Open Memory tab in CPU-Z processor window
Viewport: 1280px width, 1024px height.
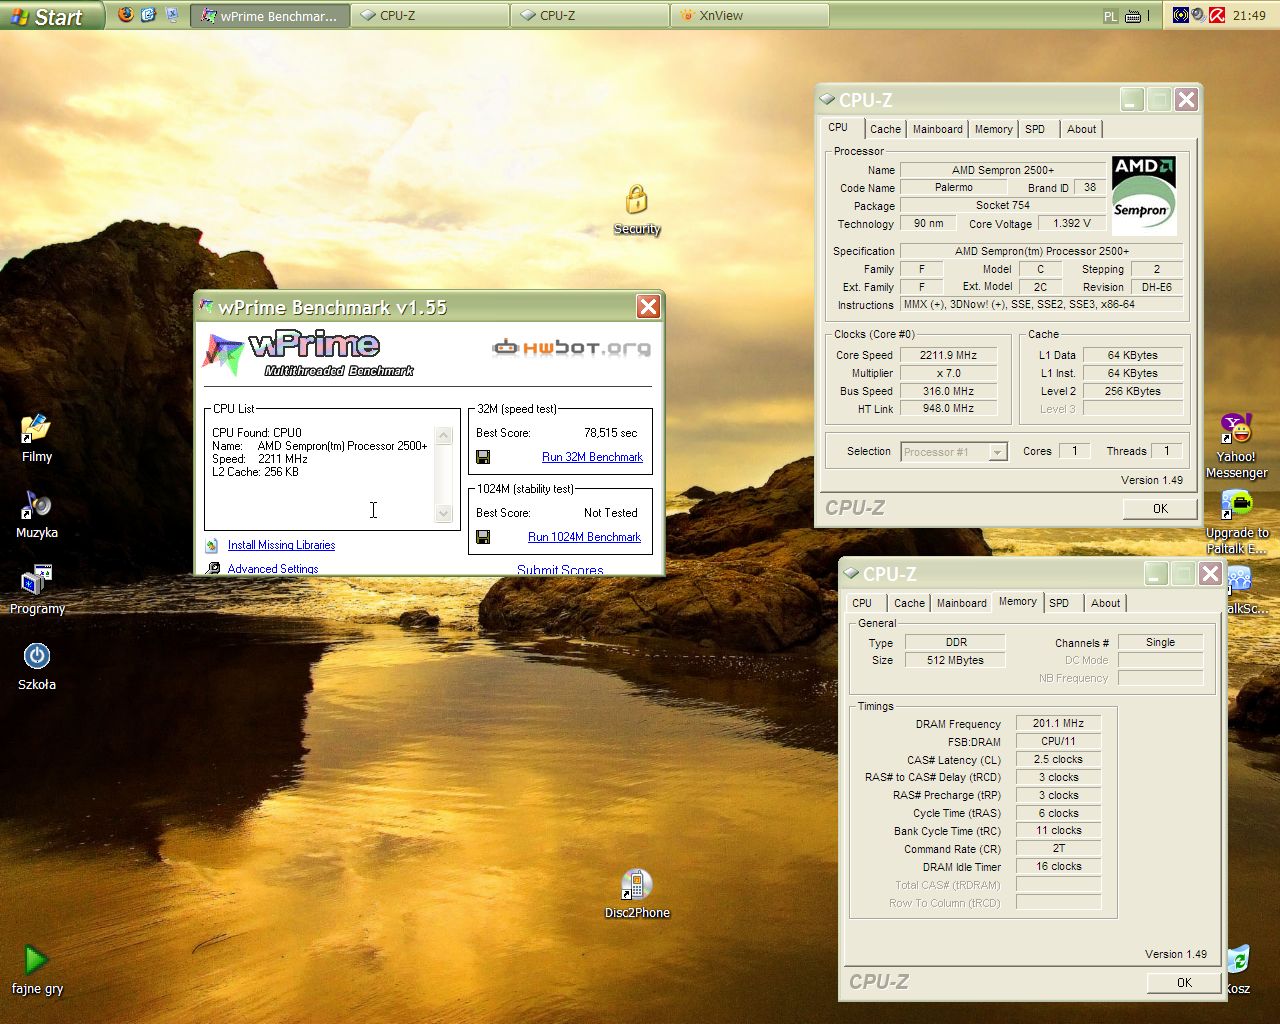coord(993,129)
